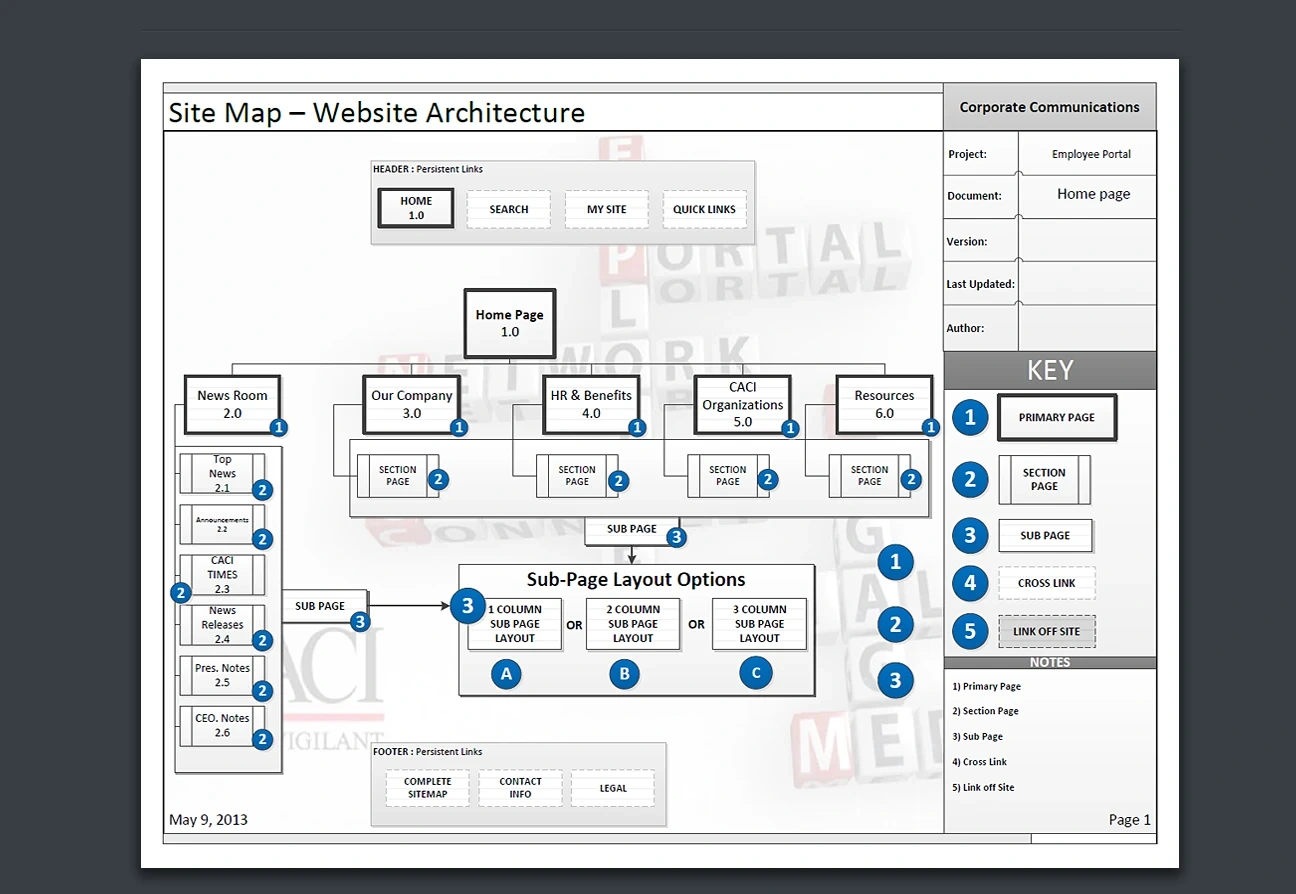
Task: Click the Pres. Notes 2.5 box
Action: tap(222, 675)
